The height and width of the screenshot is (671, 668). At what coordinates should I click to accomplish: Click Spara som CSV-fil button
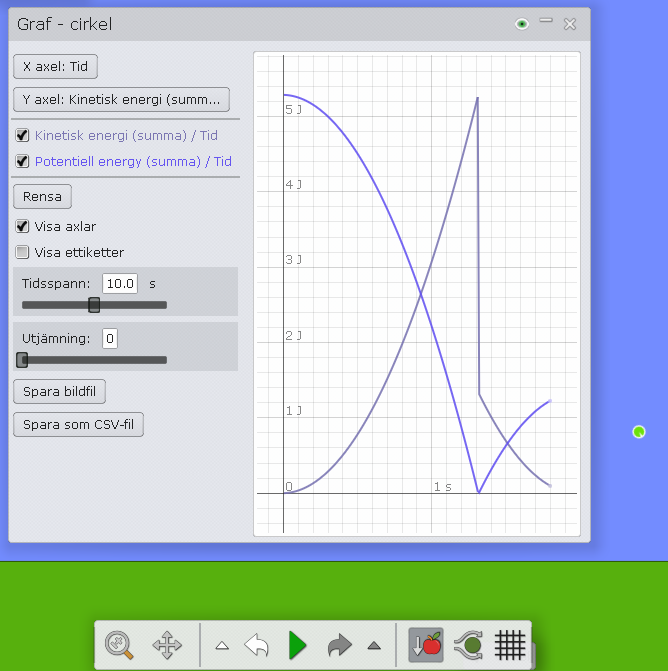pyautogui.click(x=78, y=425)
